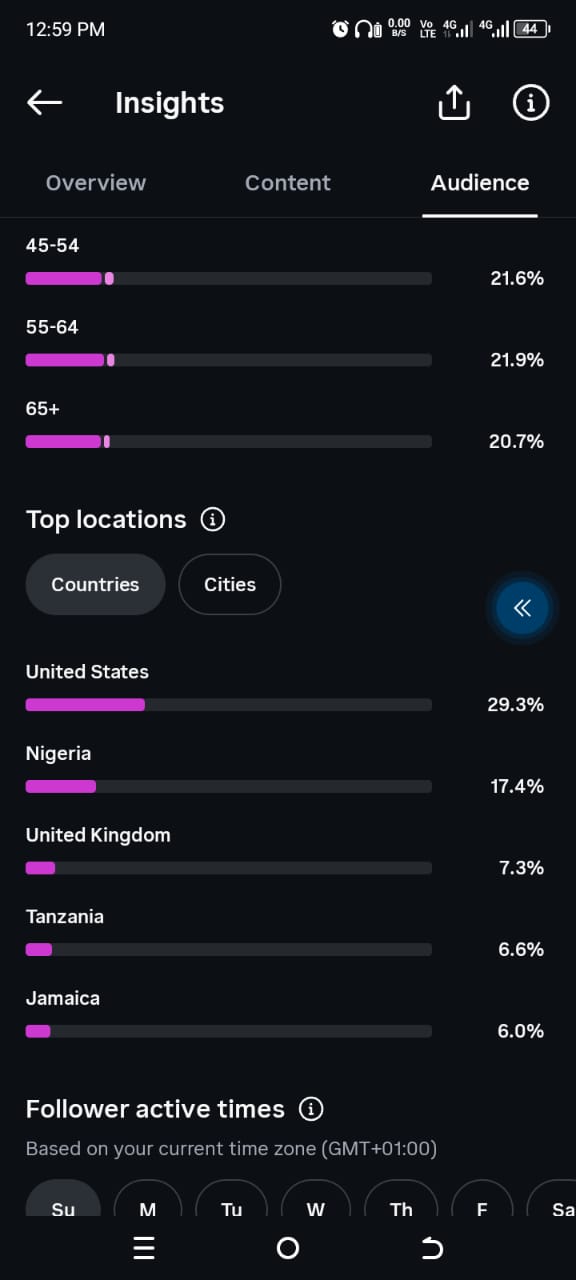This screenshot has height=1280, width=576.
Task: Tap the United States percentage bar
Action: pyautogui.click(x=229, y=705)
